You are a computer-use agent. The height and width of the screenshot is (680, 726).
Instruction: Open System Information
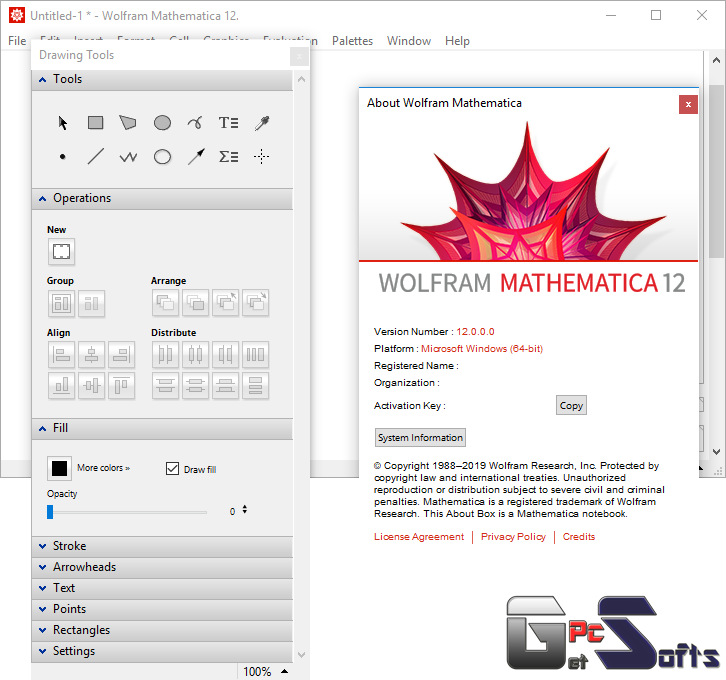(x=420, y=437)
